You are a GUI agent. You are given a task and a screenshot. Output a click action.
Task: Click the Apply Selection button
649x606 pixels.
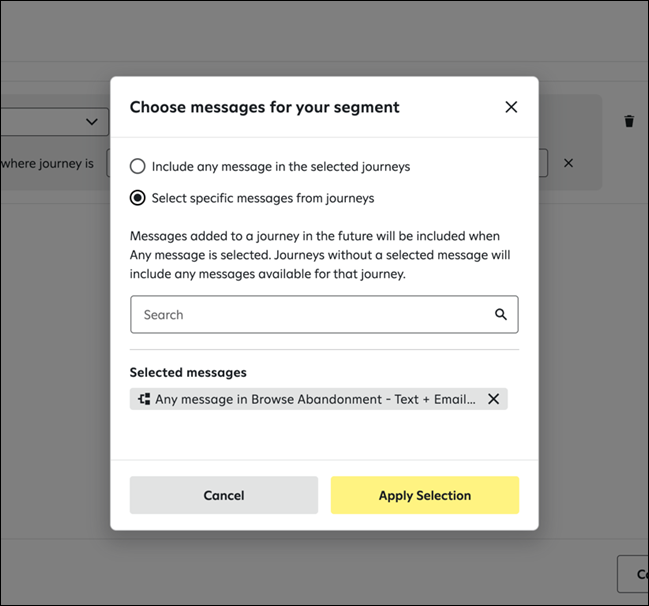coord(425,495)
